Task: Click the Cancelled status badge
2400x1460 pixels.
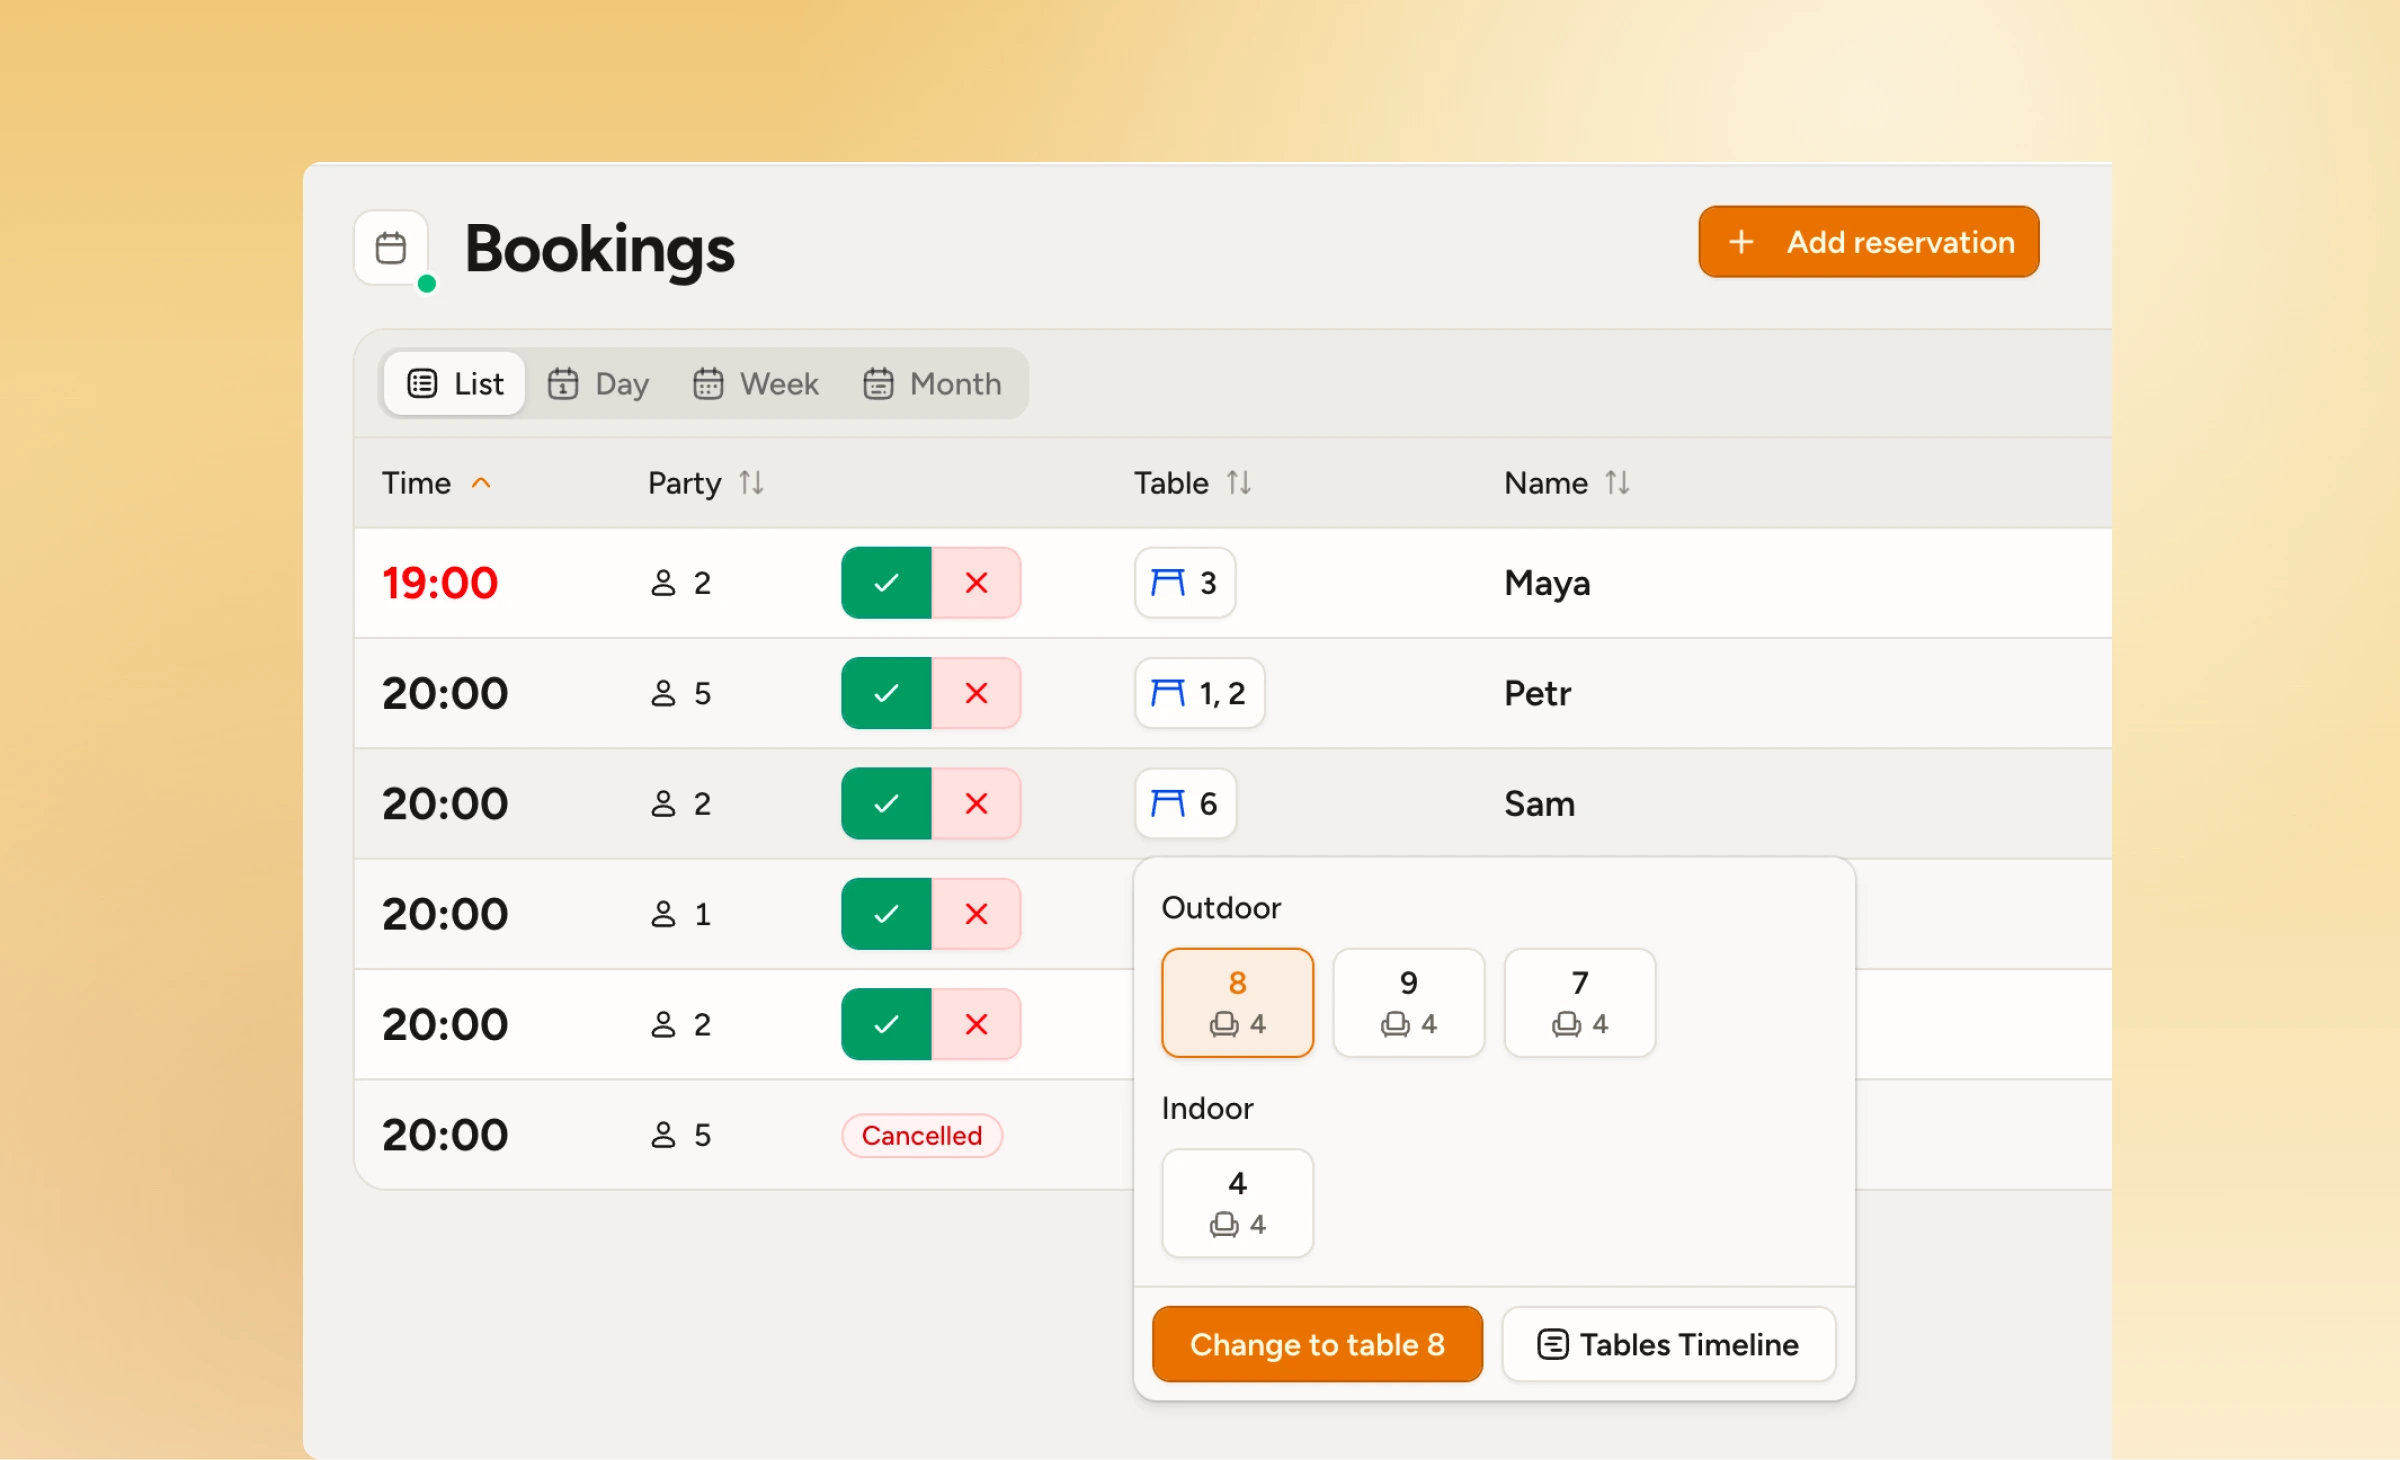Action: click(x=922, y=1135)
